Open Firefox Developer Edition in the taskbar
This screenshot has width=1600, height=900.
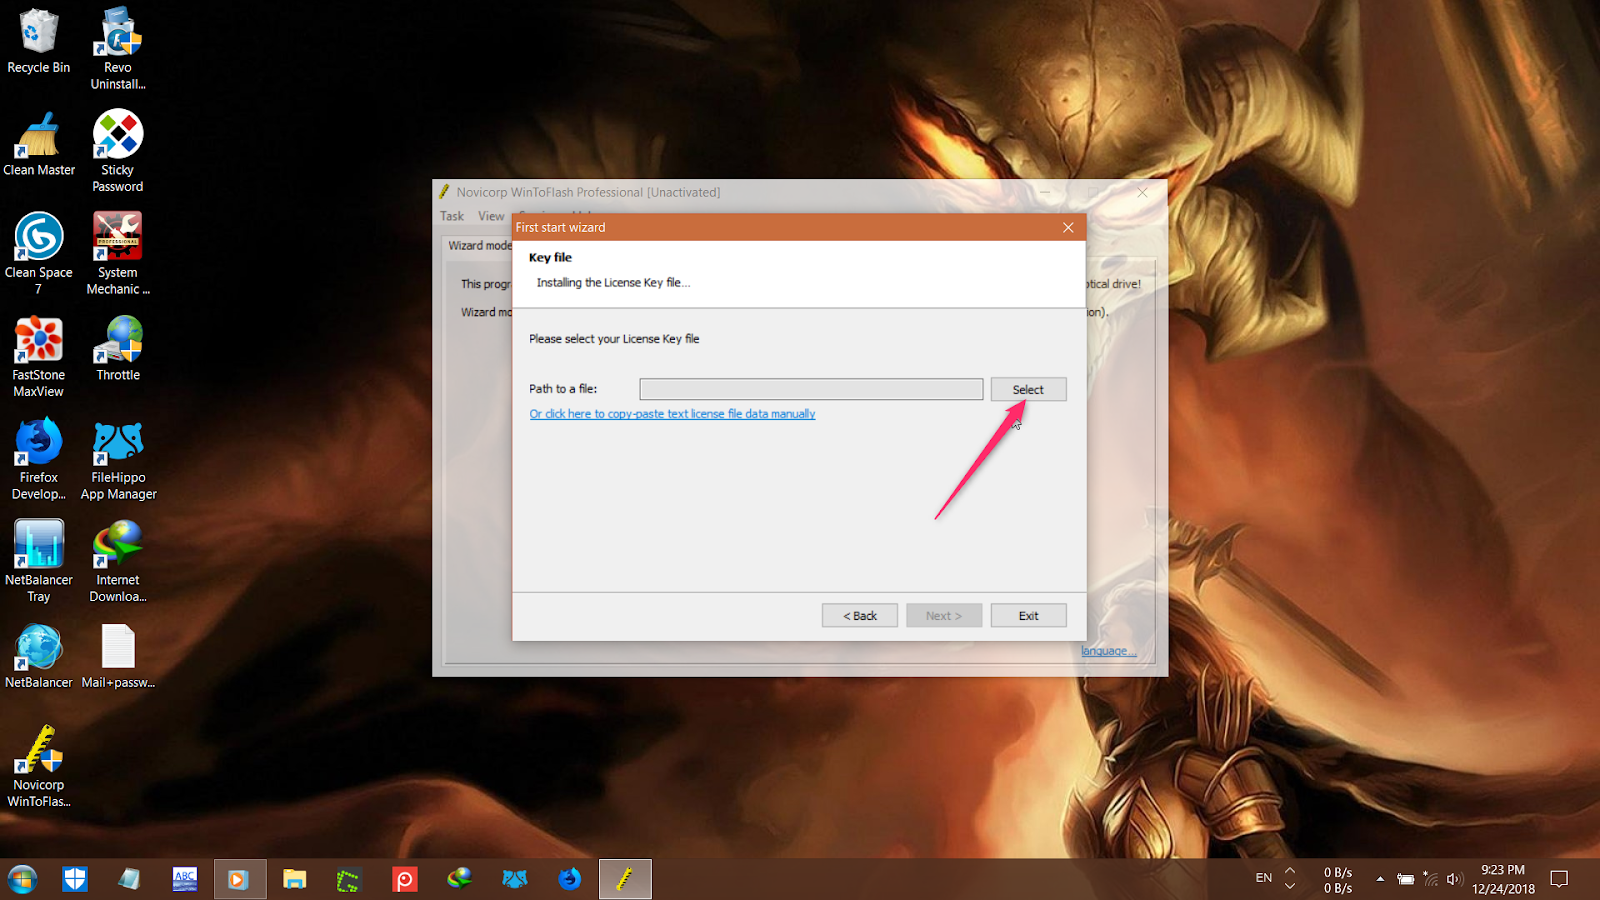(x=569, y=879)
